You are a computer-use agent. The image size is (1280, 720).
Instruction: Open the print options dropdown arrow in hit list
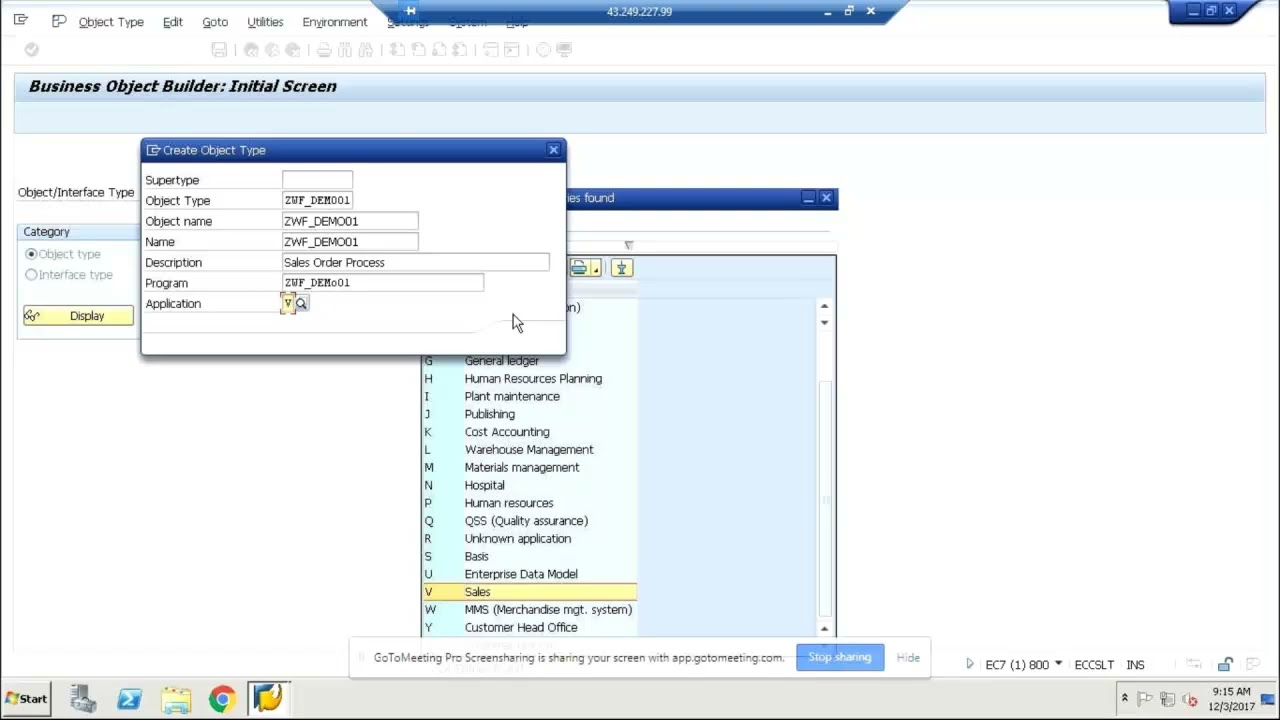pos(595,269)
